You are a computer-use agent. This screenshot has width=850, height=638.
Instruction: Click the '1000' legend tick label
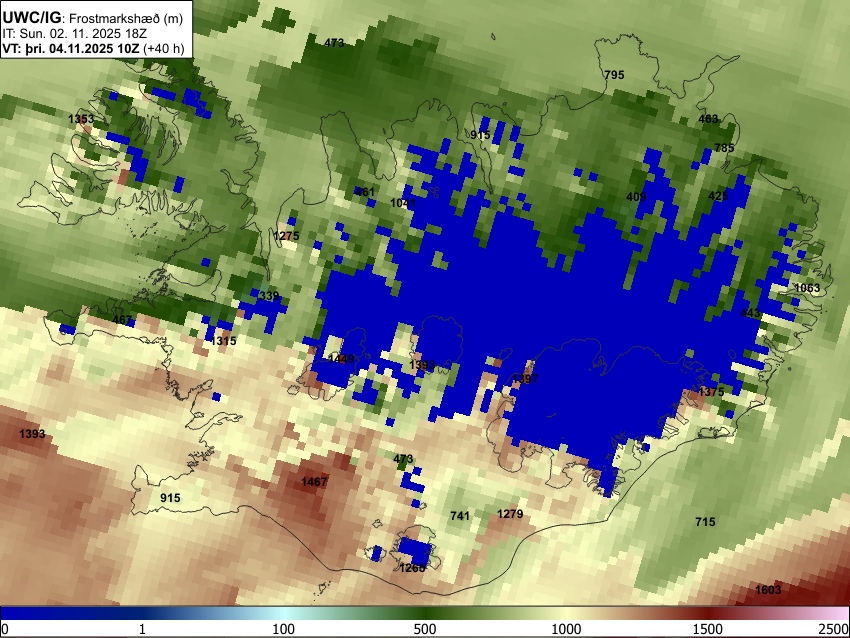[566, 629]
